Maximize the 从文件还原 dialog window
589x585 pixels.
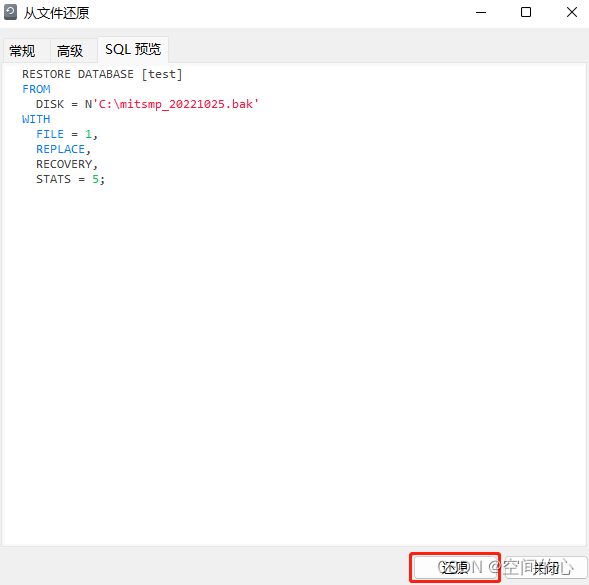(x=526, y=12)
